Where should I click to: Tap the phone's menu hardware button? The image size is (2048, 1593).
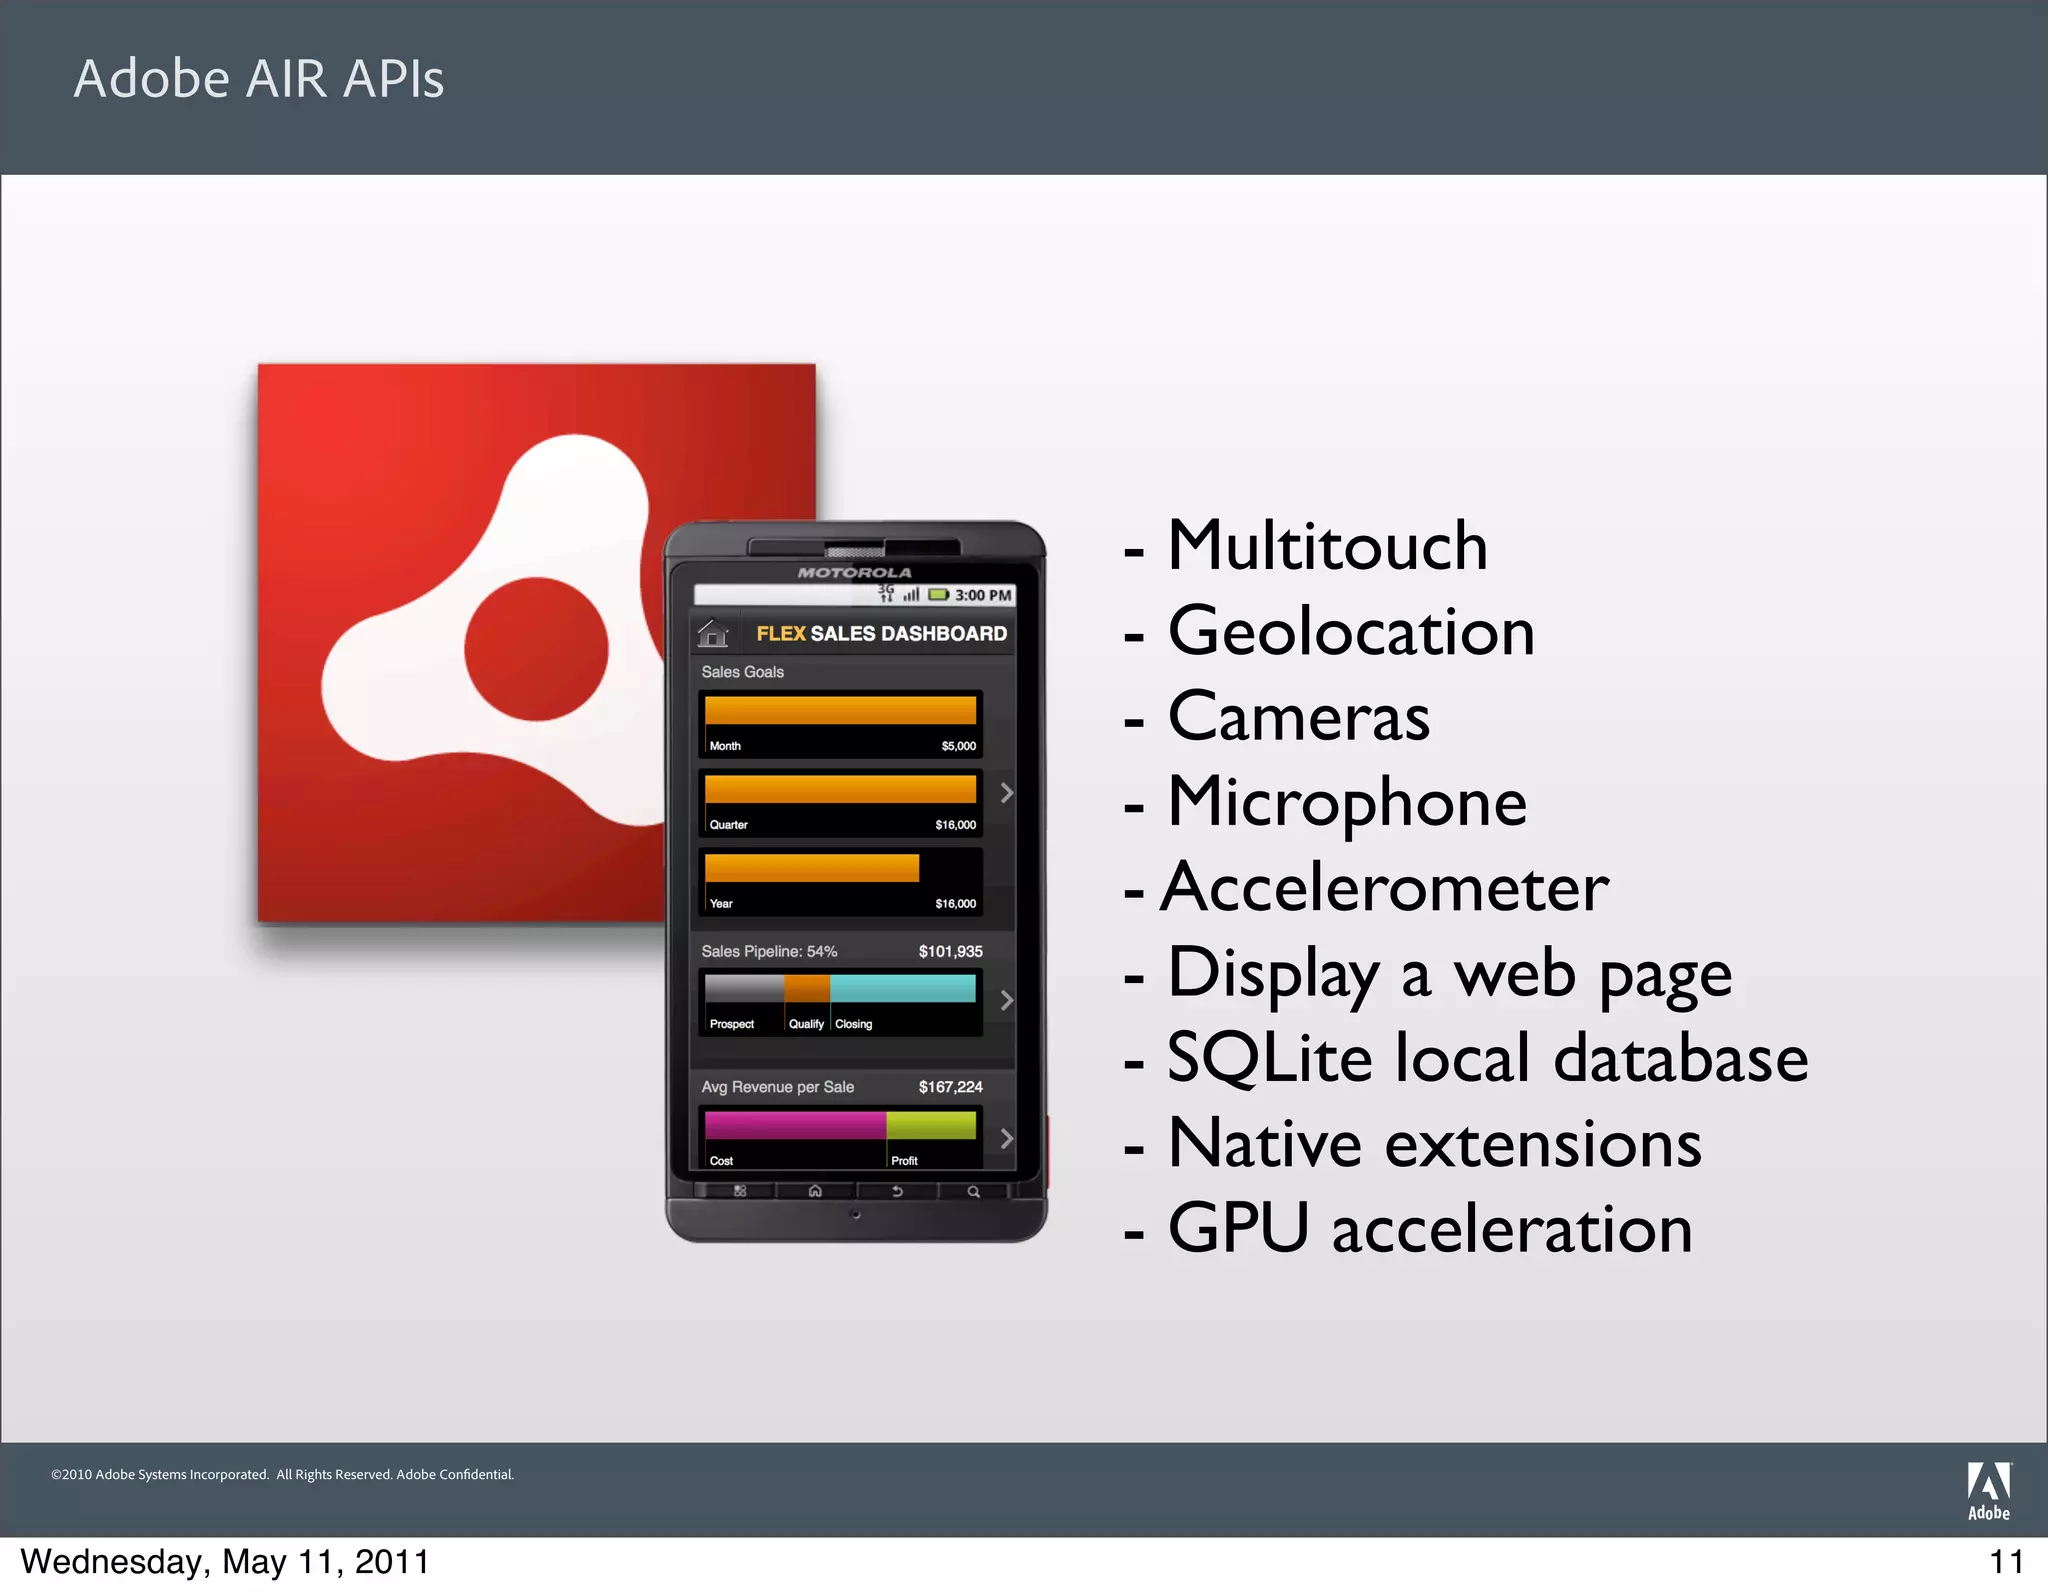(740, 1191)
